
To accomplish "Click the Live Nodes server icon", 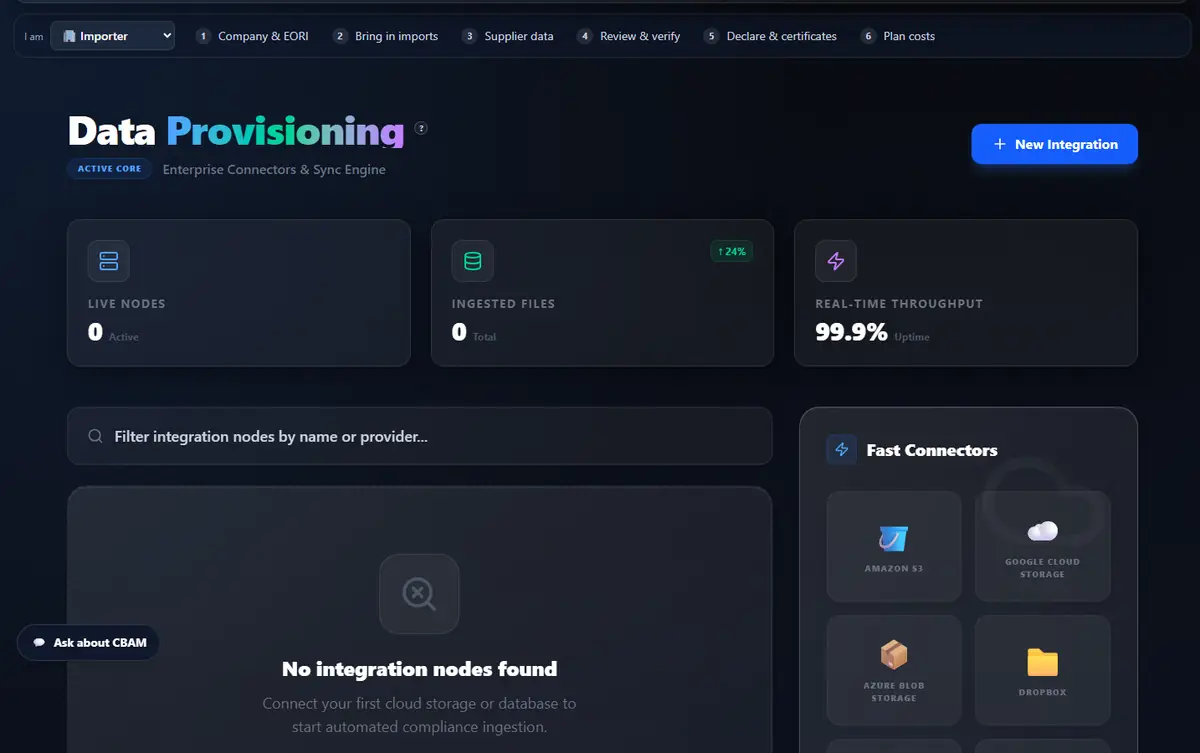I will tap(109, 261).
